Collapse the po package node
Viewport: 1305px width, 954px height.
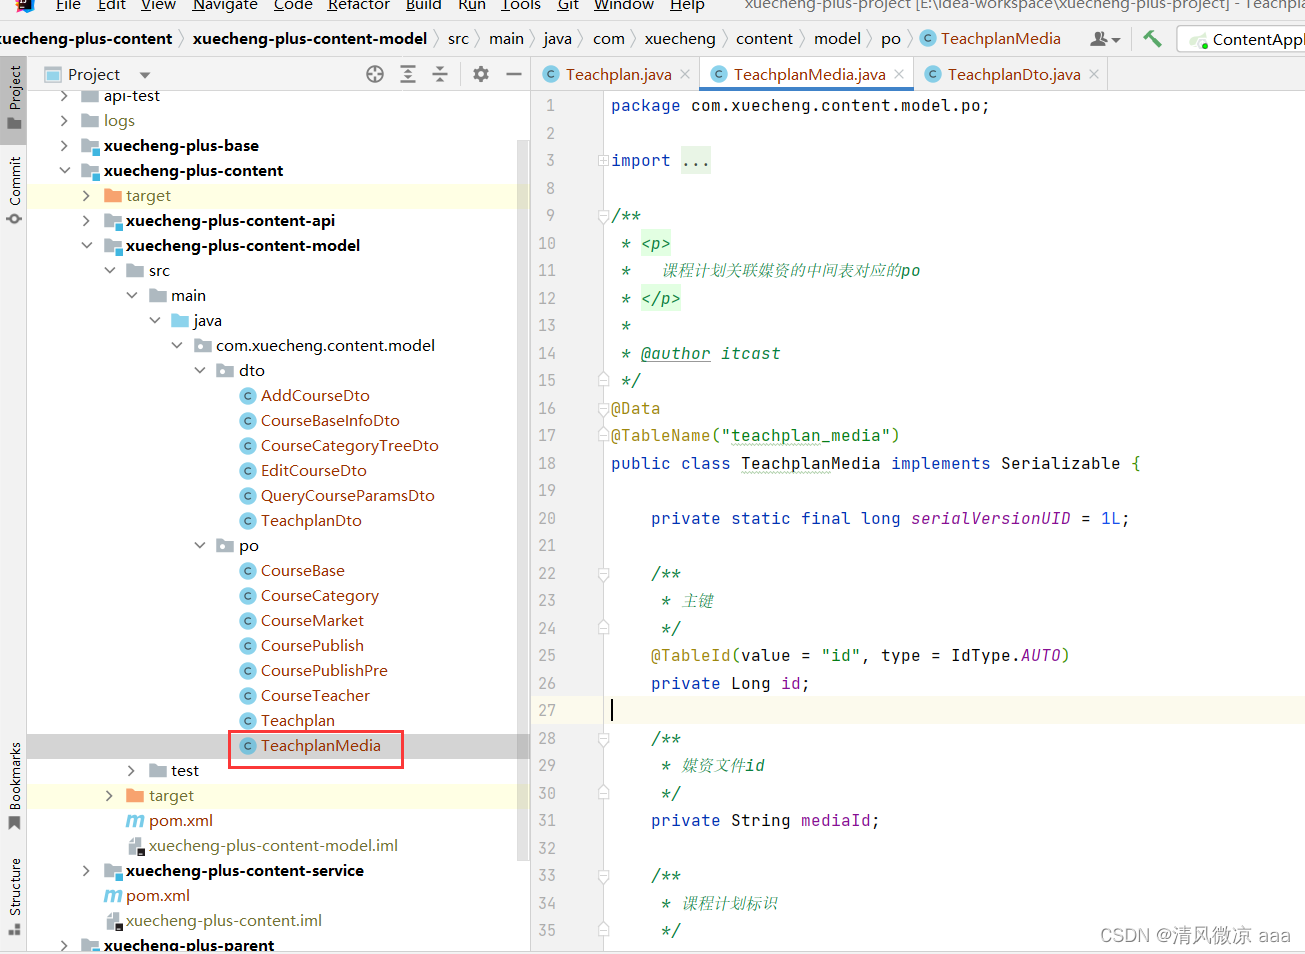pyautogui.click(x=199, y=545)
